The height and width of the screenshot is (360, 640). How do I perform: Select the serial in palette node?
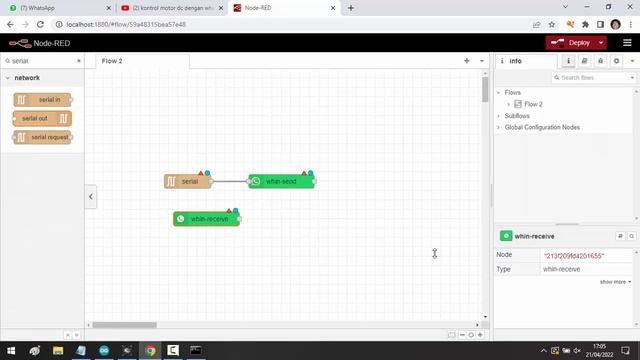[x=42, y=100]
